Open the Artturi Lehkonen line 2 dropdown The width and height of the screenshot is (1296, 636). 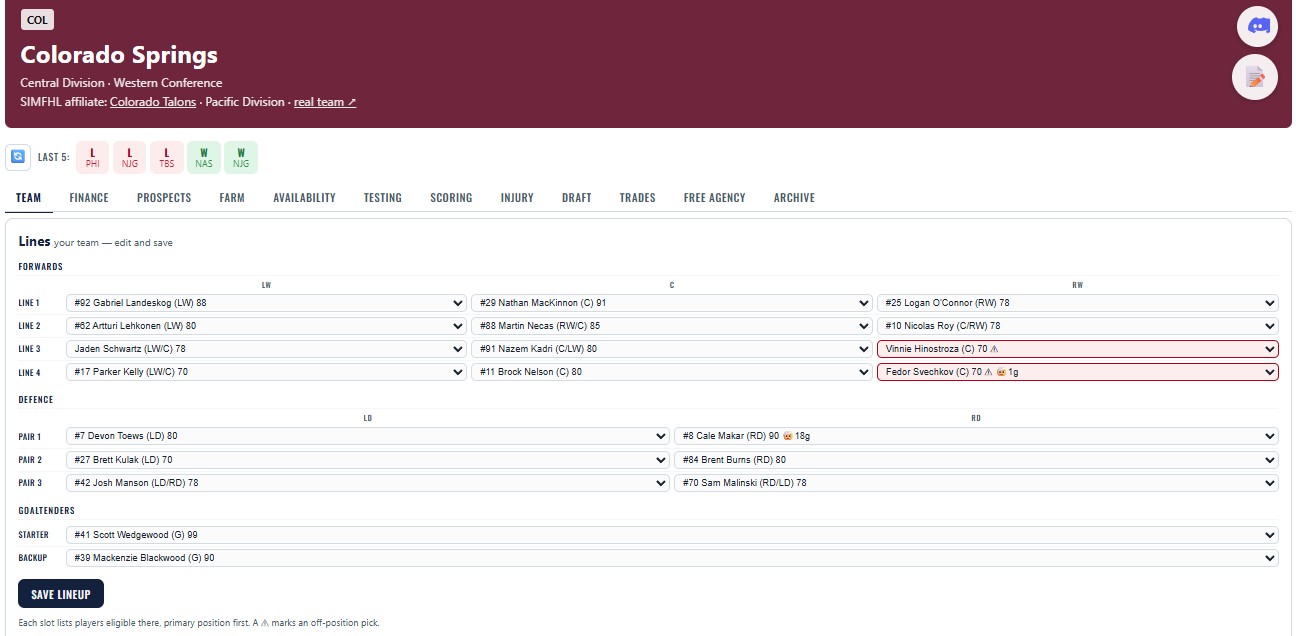[266, 326]
